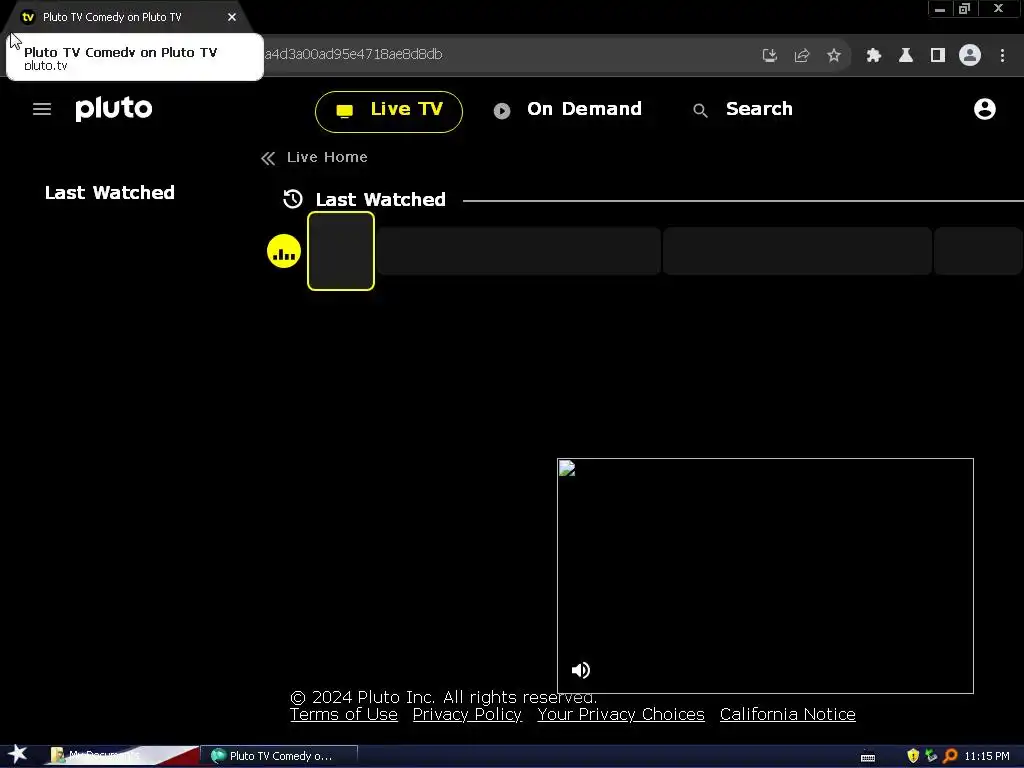Viewport: 1024px width, 768px height.
Task: Click the 11:15 PM clock
Action: (x=987, y=756)
